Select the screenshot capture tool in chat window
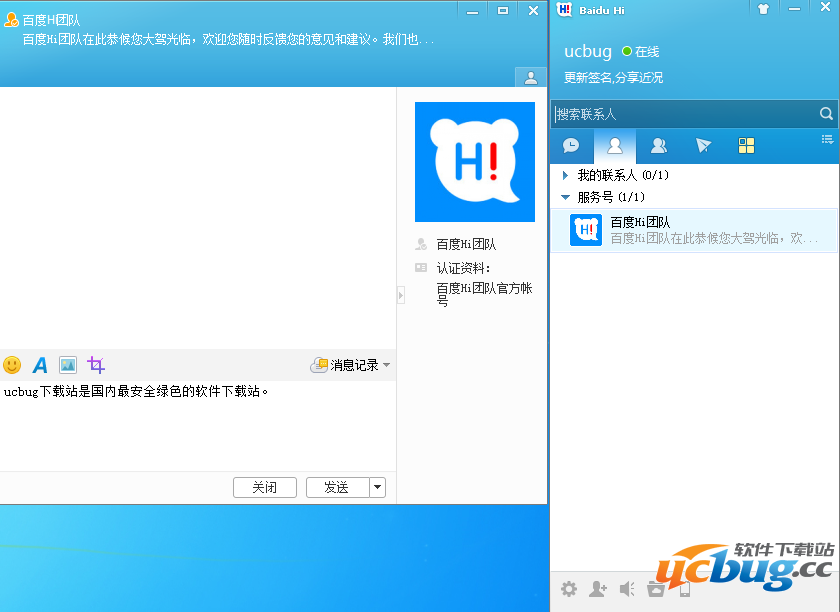Image resolution: width=840 pixels, height=612 pixels. (x=95, y=365)
